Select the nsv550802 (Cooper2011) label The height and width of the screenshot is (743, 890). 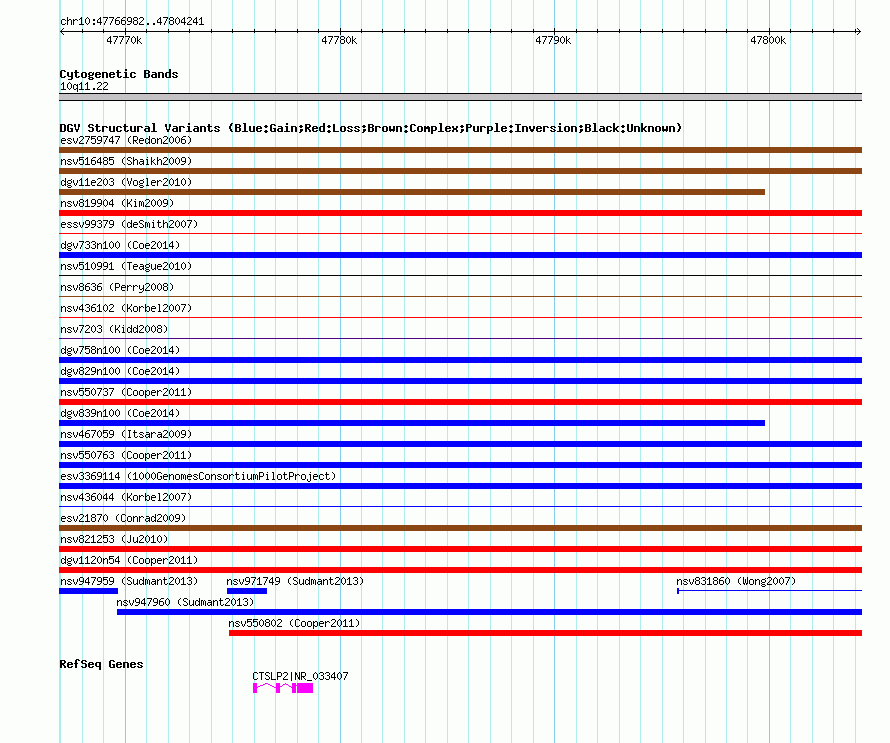point(294,623)
